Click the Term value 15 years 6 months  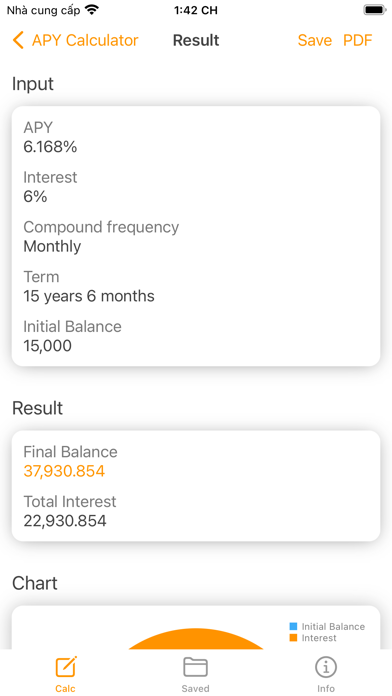[89, 296]
